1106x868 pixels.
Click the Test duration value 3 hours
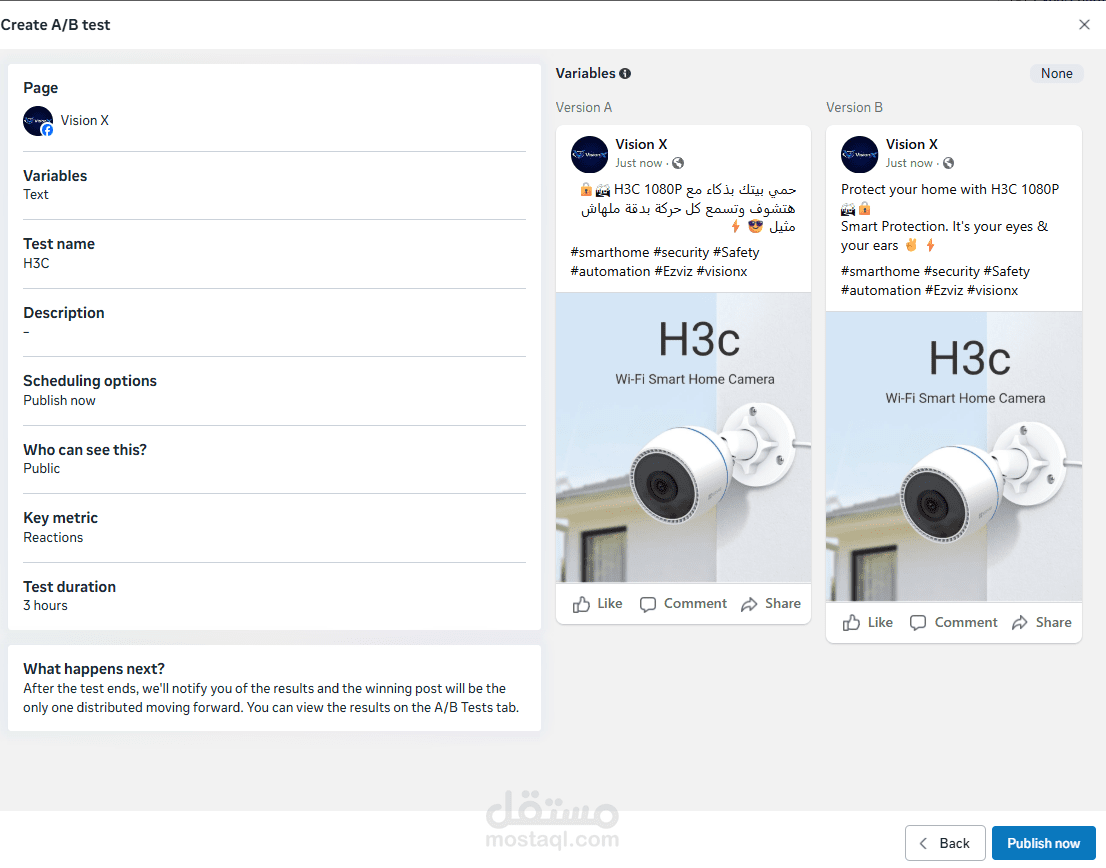point(45,606)
